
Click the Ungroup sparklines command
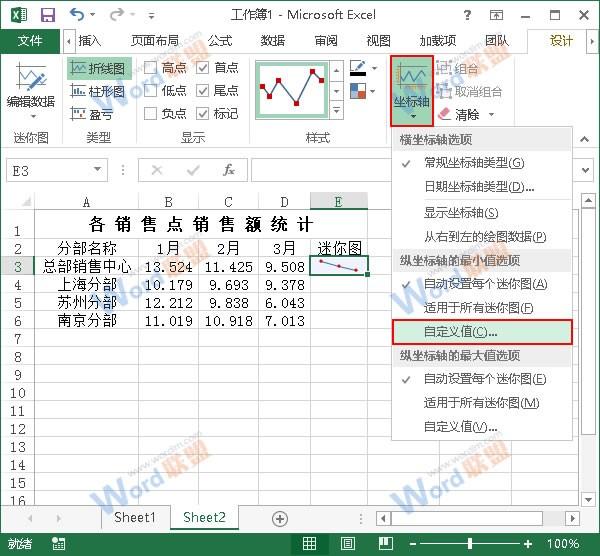tap(470, 91)
